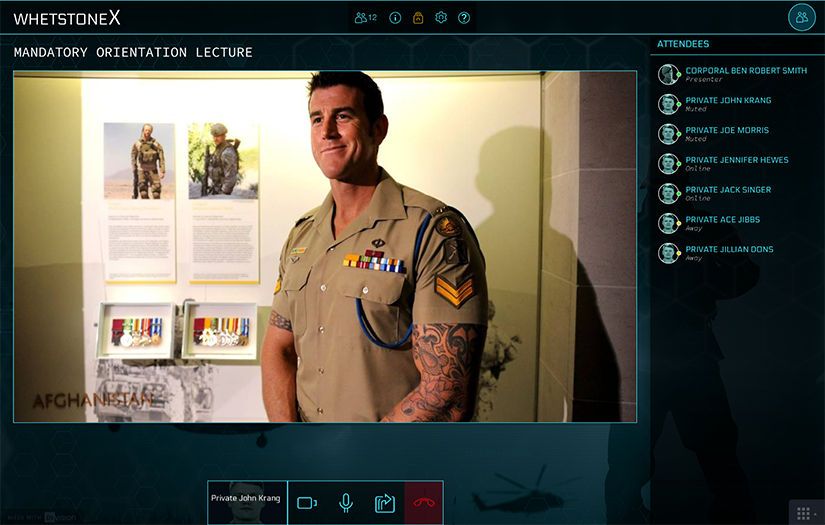825x525 pixels.
Task: Click the share screen icon
Action: coord(385,503)
